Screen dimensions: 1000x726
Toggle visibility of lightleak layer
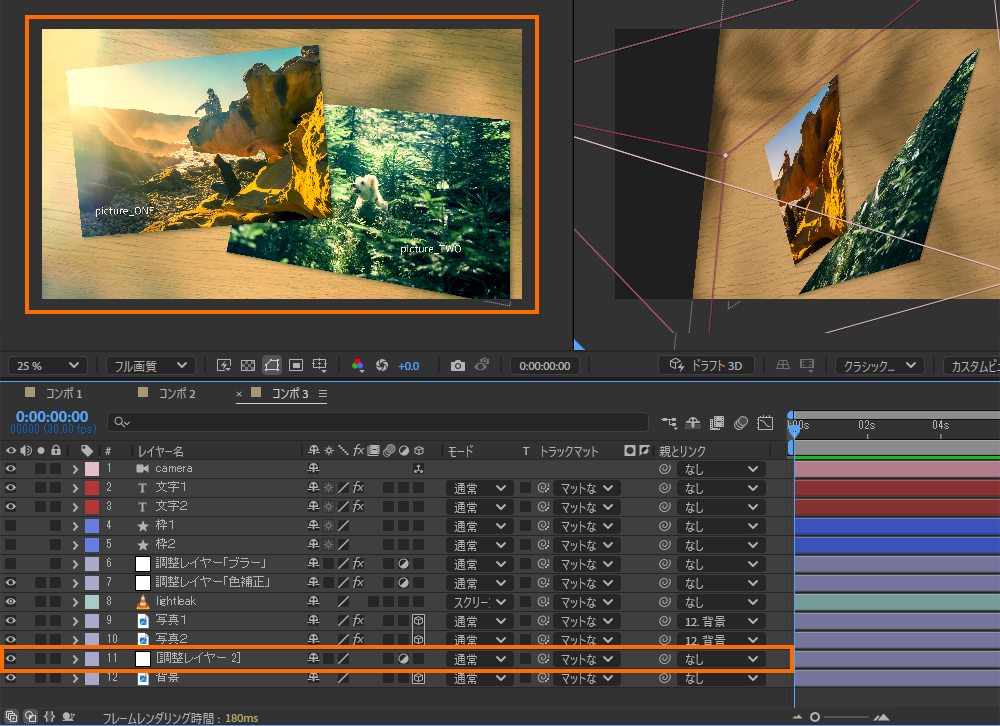point(11,601)
